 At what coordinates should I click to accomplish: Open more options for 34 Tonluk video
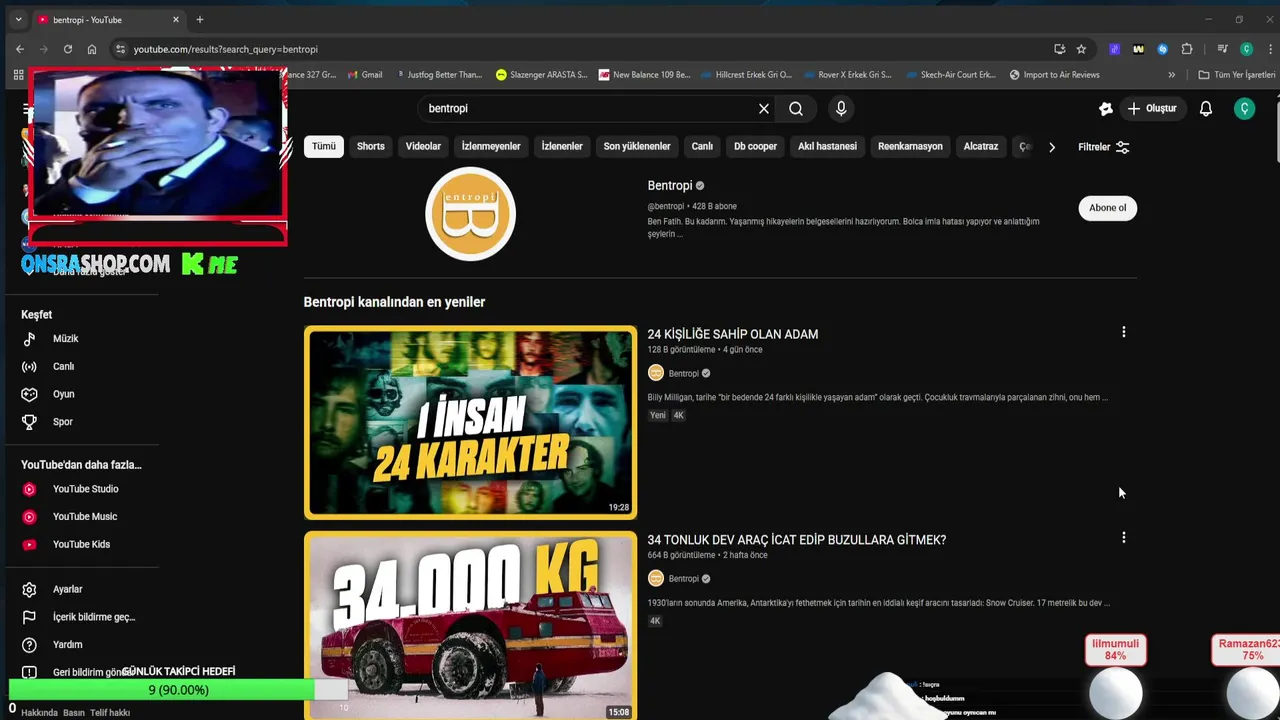point(1123,538)
